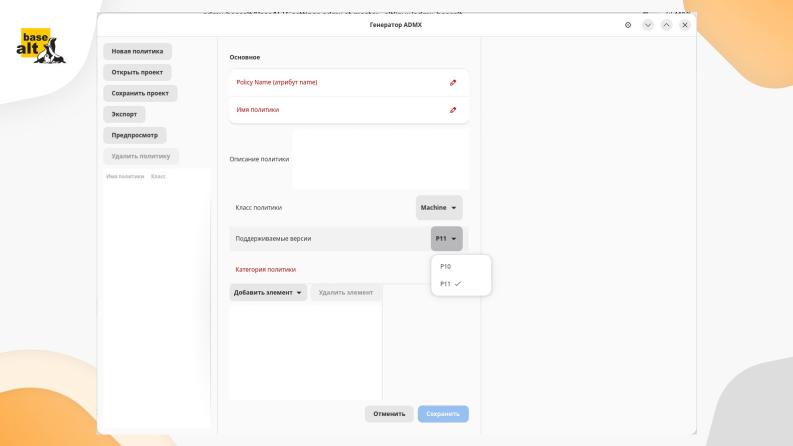Viewport: 793px width, 446px height.
Task: Open the Machine policy class dropdown
Action: pos(438,208)
